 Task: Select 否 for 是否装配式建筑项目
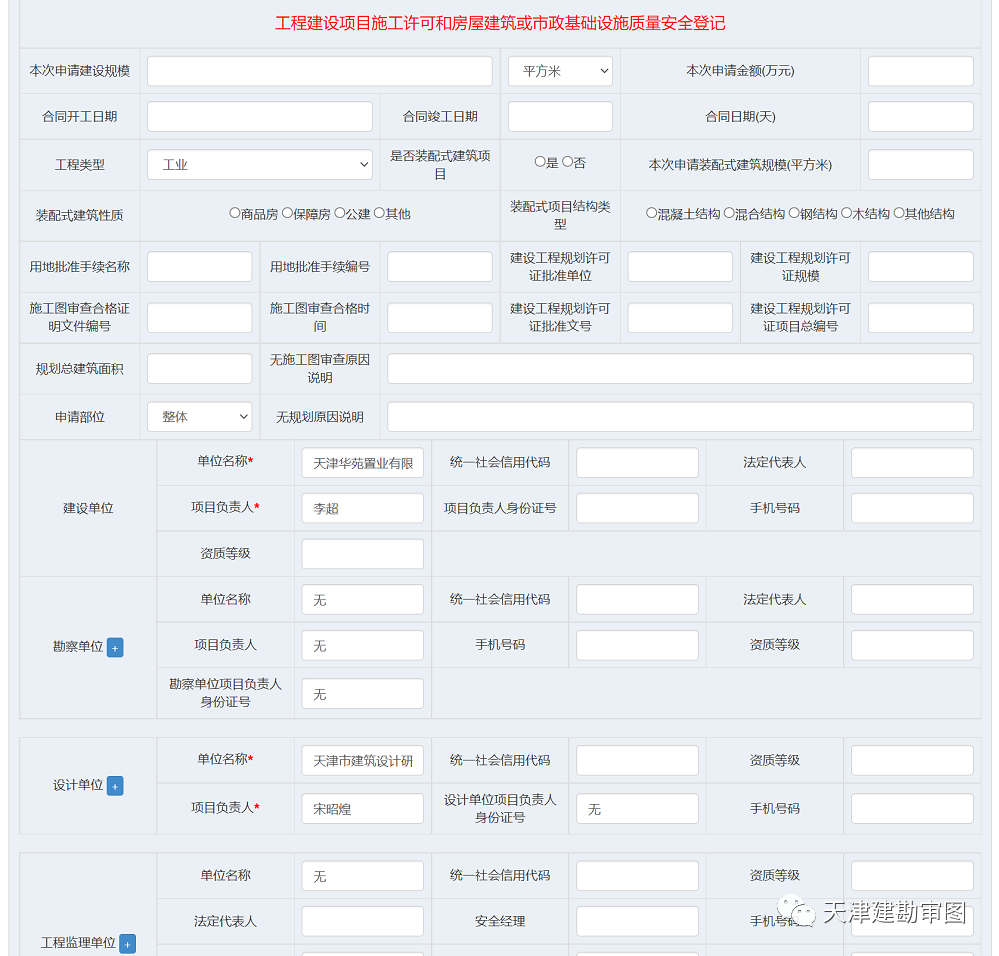pos(567,162)
